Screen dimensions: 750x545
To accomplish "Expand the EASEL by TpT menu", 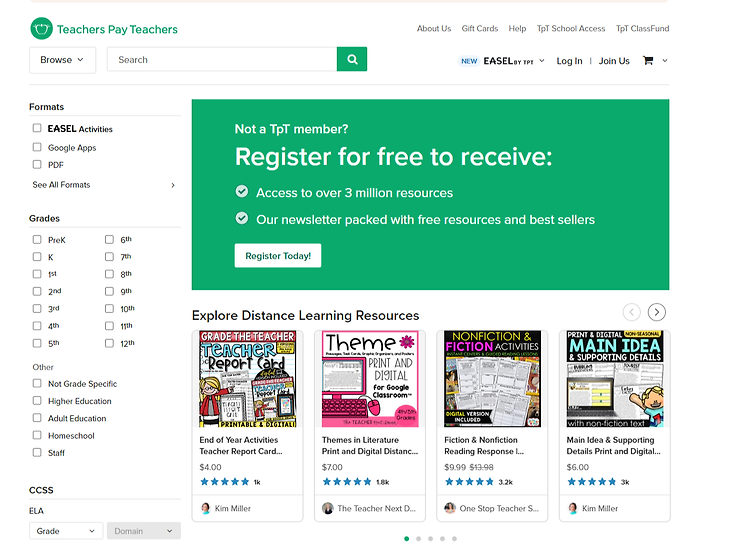I will click(501, 61).
